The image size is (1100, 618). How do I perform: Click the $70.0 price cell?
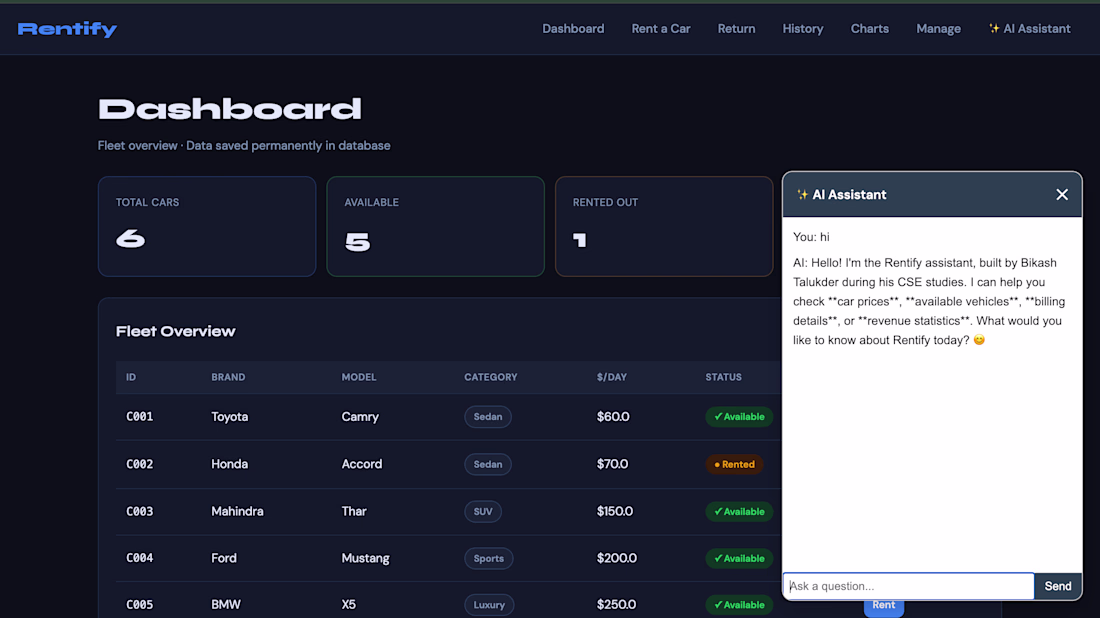pyautogui.click(x=612, y=464)
